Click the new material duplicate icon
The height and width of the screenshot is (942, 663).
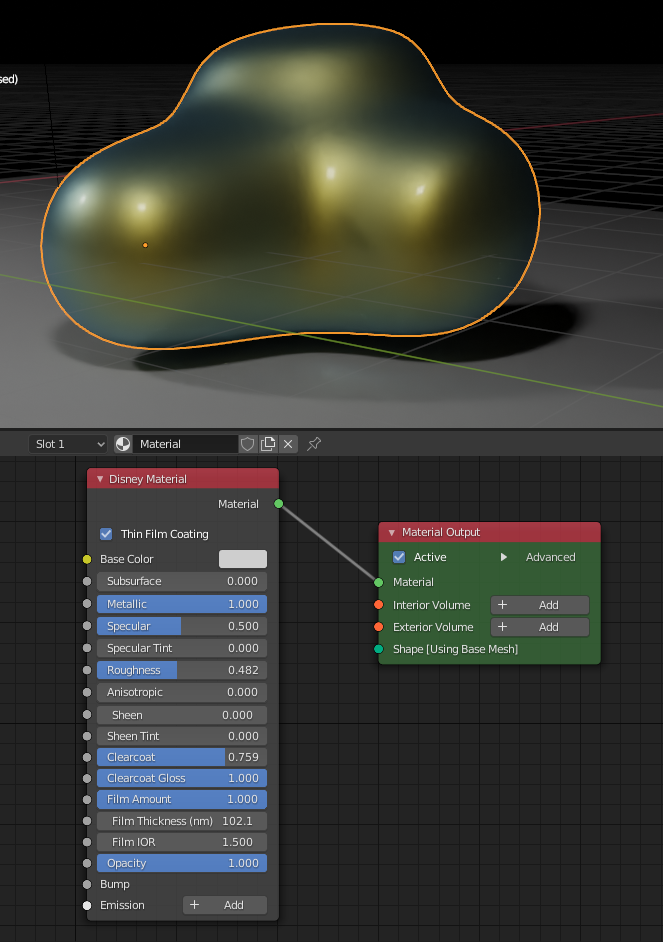268,444
